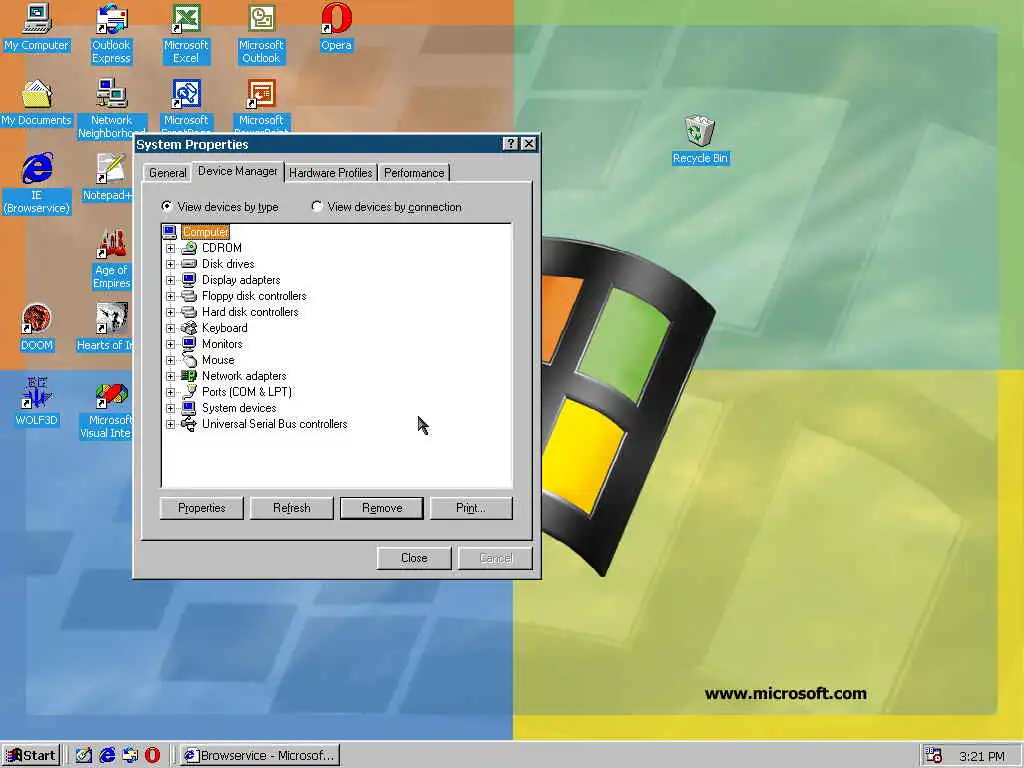Expand the Ports (COM & LPT) node
Image resolution: width=1024 pixels, height=768 pixels.
tap(170, 392)
